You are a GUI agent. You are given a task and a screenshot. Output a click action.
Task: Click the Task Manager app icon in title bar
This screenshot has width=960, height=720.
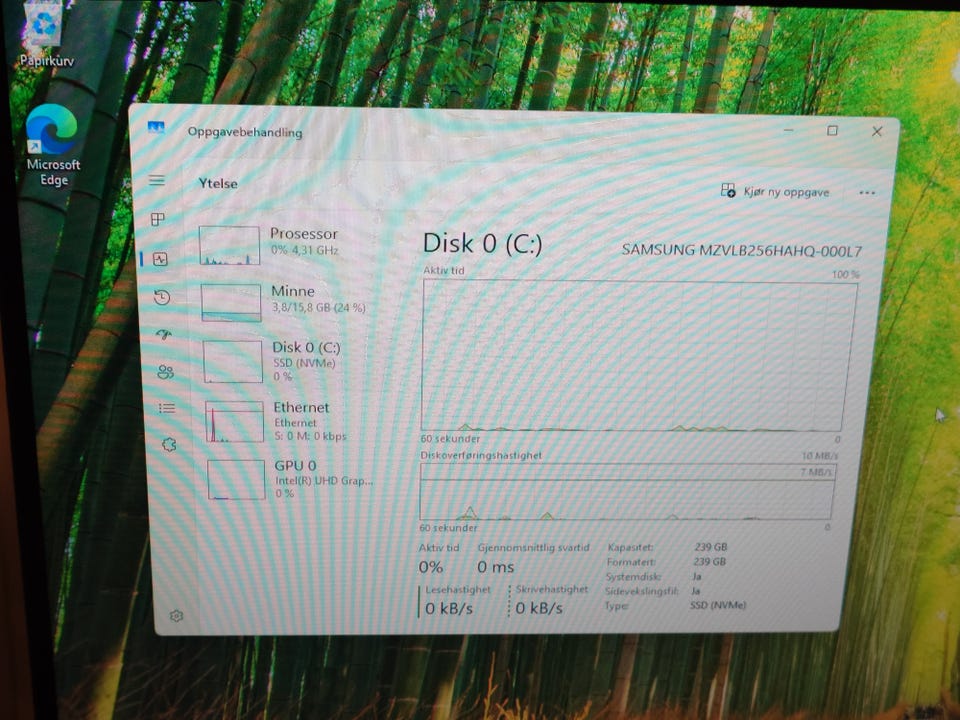point(156,128)
